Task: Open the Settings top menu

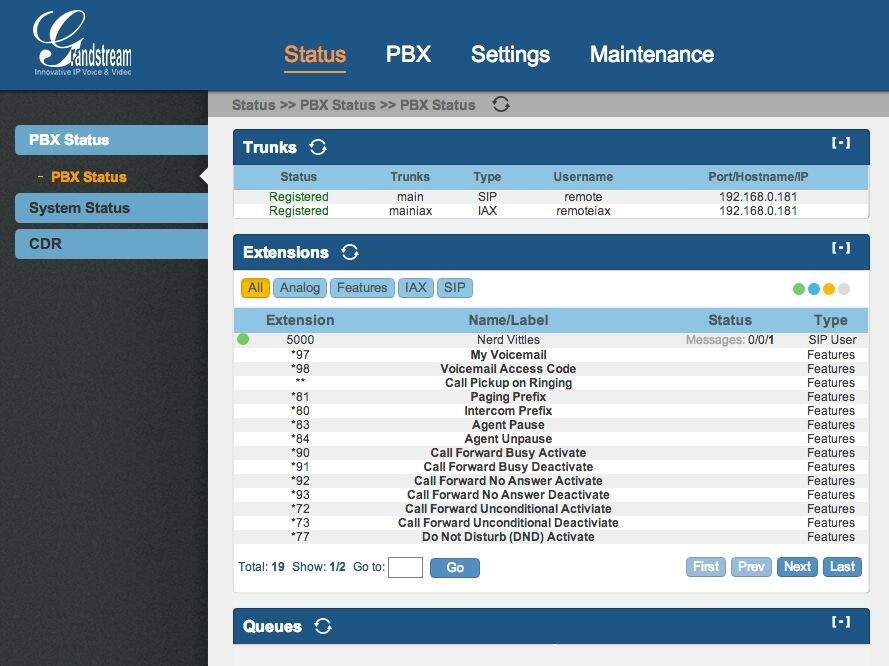Action: (510, 54)
